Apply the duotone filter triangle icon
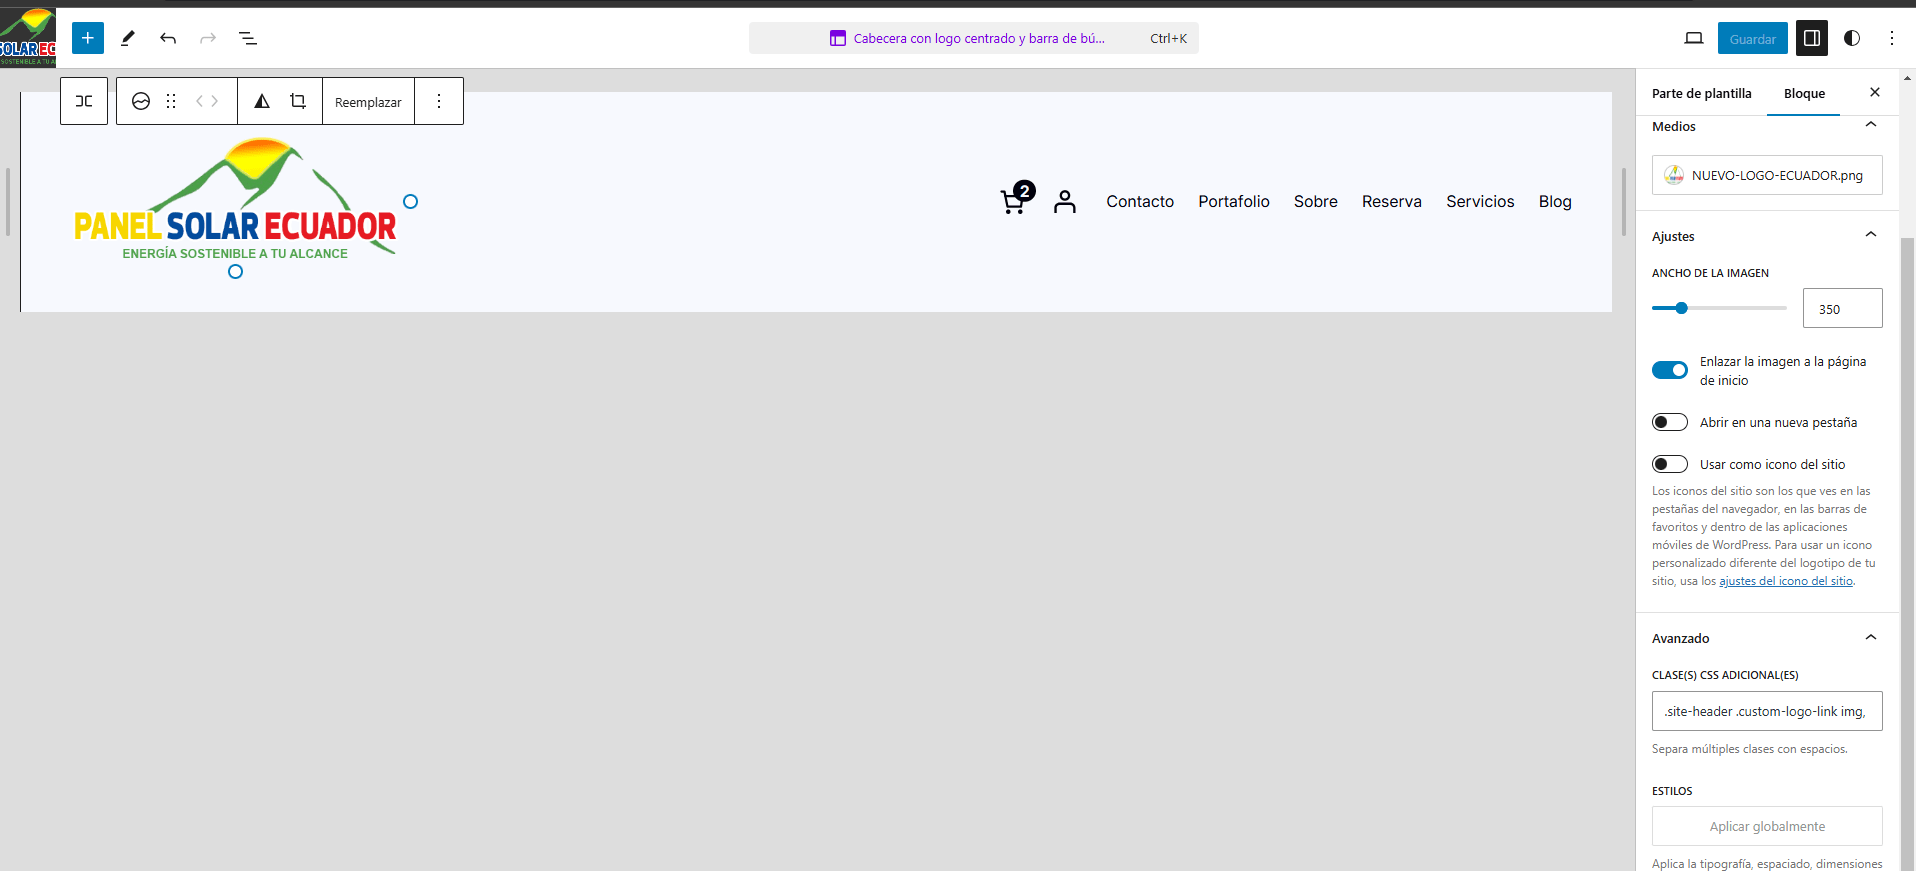The width and height of the screenshot is (1916, 871). (262, 101)
